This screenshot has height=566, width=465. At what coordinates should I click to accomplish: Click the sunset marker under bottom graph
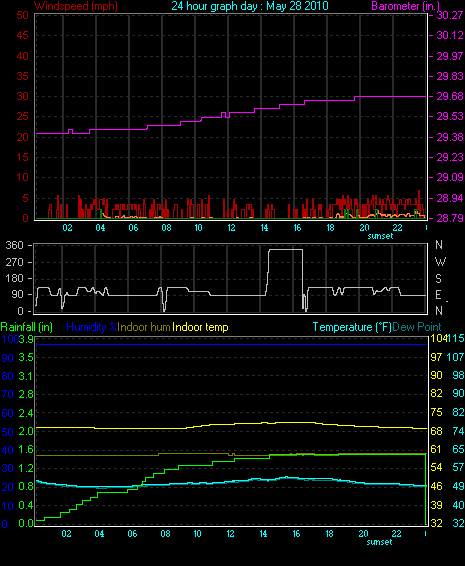[379, 542]
